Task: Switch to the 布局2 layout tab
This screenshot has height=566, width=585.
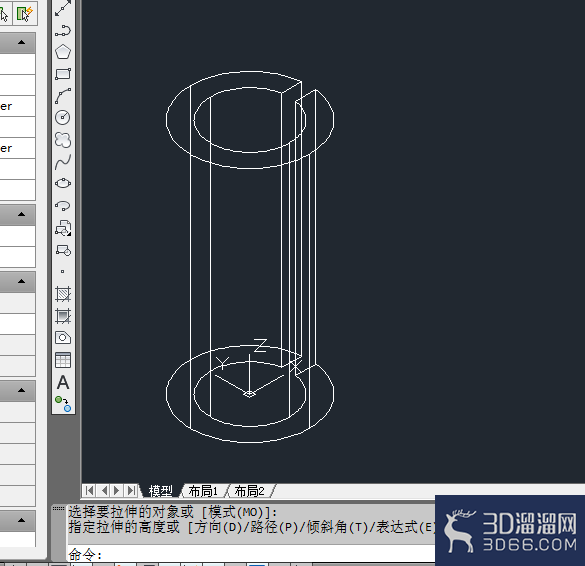Action: point(249,491)
